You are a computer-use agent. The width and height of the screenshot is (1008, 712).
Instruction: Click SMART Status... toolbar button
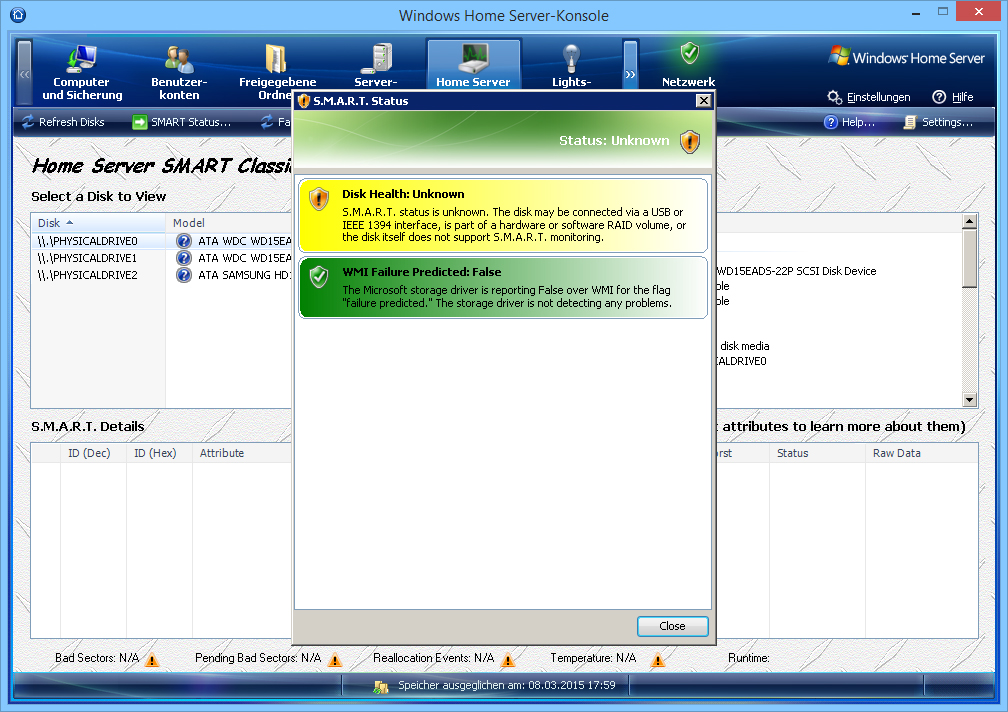(182, 122)
